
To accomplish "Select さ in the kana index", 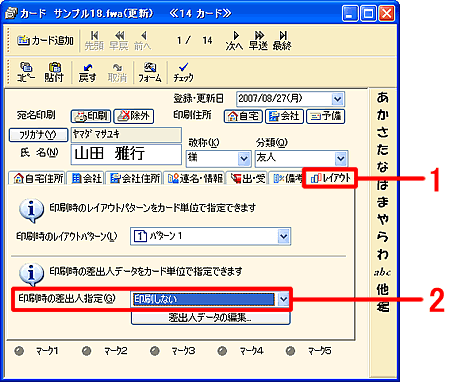I will click(x=383, y=132).
